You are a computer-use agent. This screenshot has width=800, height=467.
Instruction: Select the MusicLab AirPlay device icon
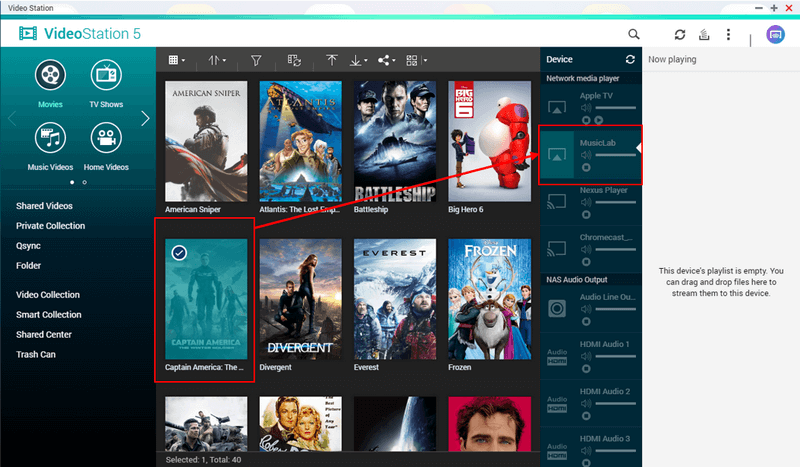[x=557, y=155]
